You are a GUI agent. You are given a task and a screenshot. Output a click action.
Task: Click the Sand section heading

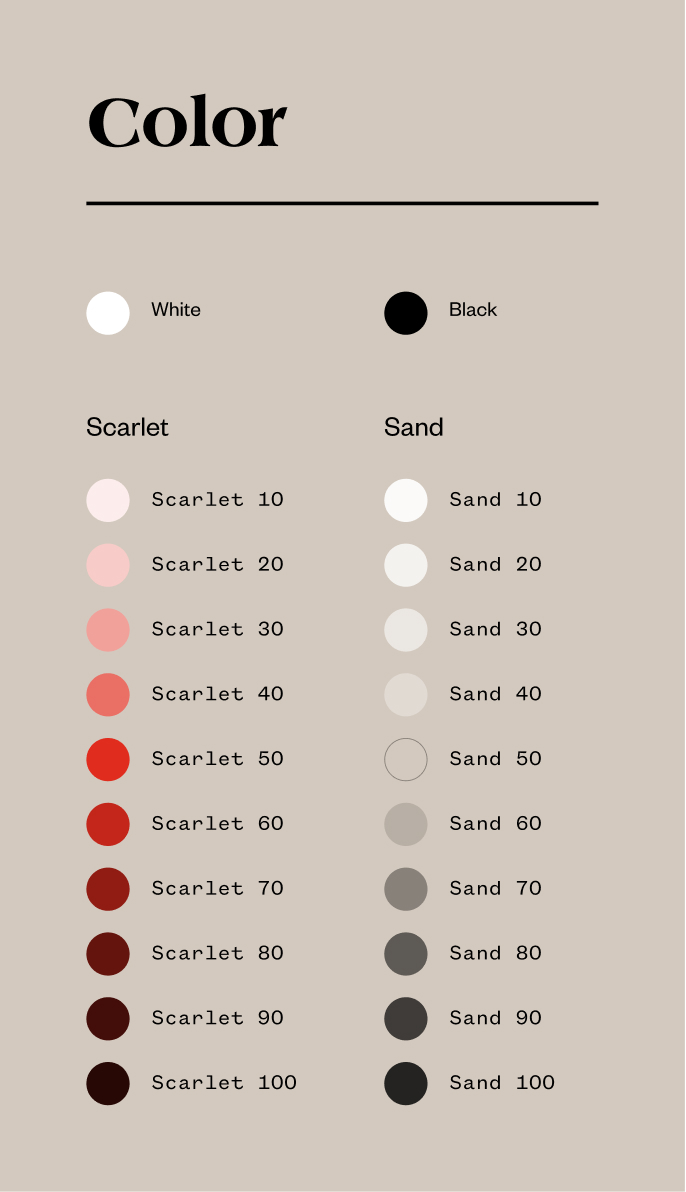pyautogui.click(x=414, y=427)
